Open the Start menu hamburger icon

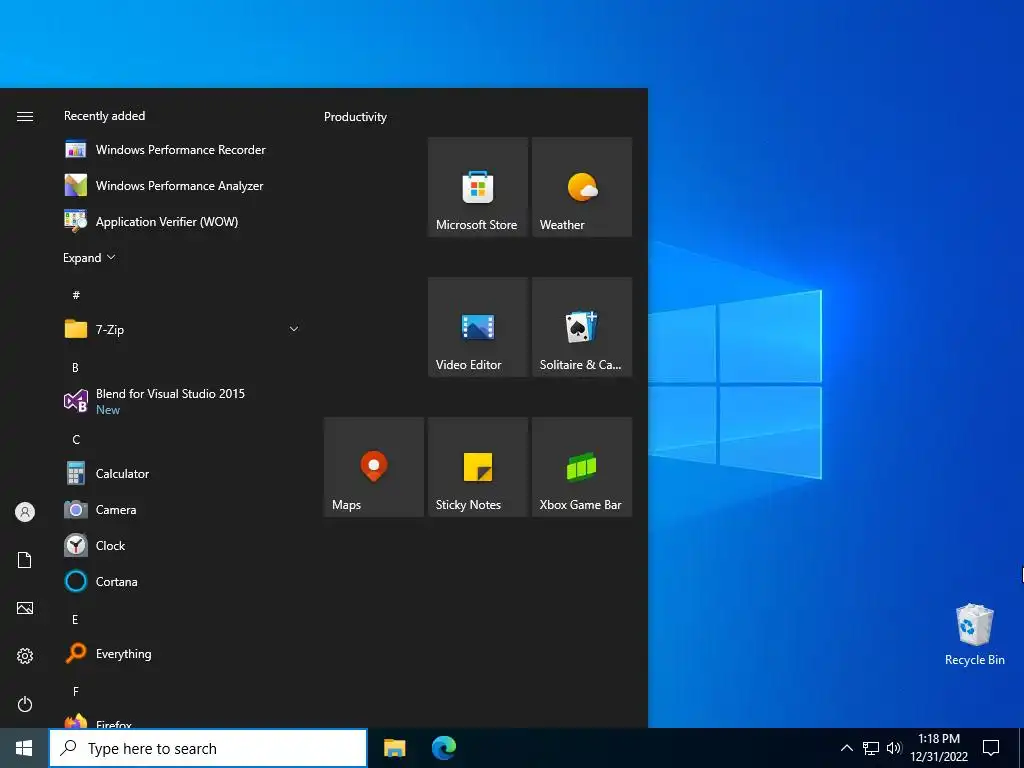[25, 116]
